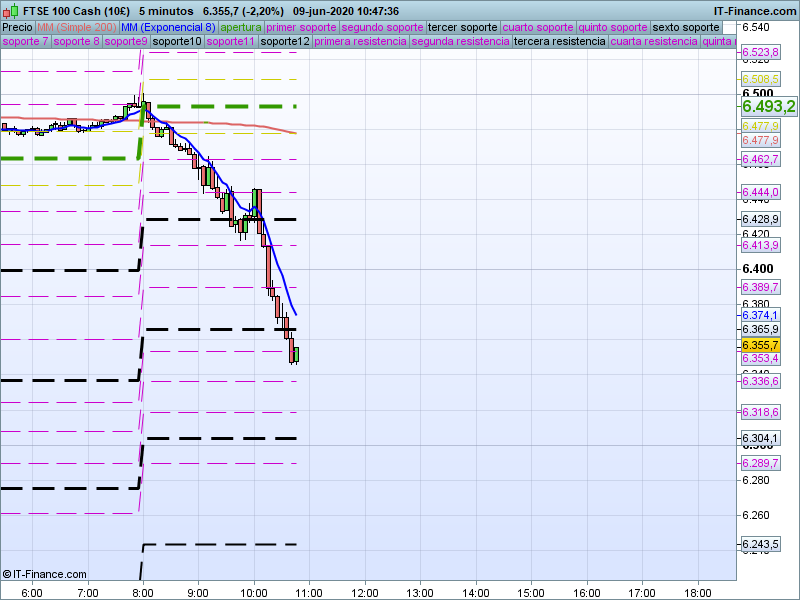800x600 pixels.
Task: Select the cuarto soporte label
Action: point(538,27)
